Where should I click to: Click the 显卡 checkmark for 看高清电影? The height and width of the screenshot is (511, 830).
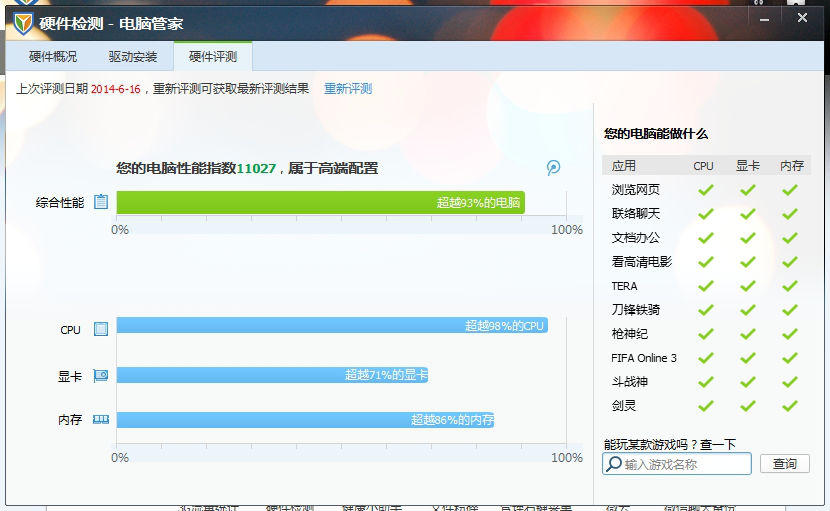(748, 262)
